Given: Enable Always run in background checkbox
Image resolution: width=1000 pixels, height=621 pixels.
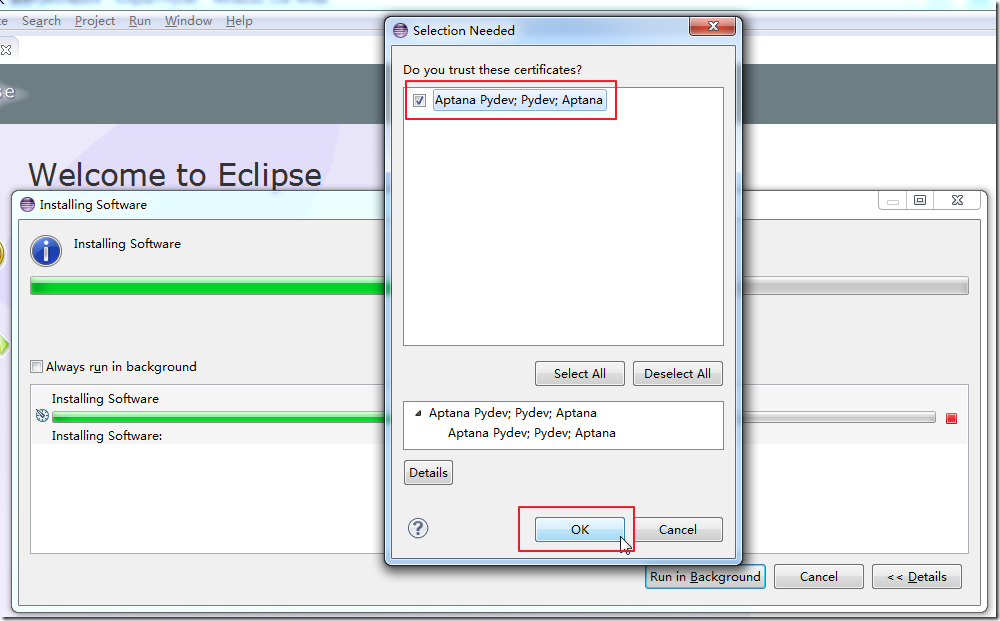Looking at the screenshot, I should pos(36,367).
